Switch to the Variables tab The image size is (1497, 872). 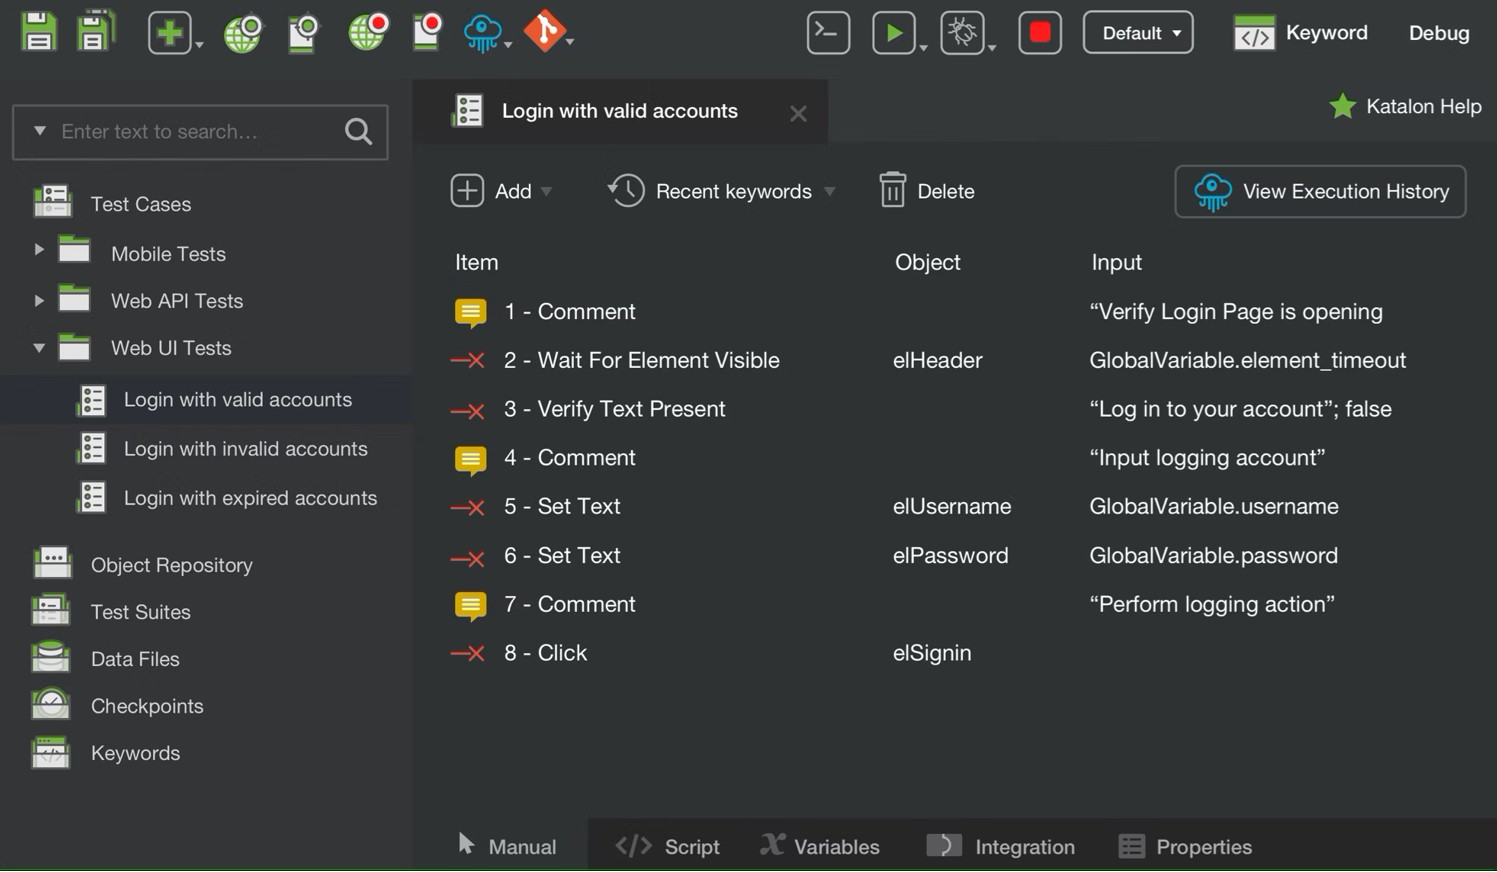point(820,847)
